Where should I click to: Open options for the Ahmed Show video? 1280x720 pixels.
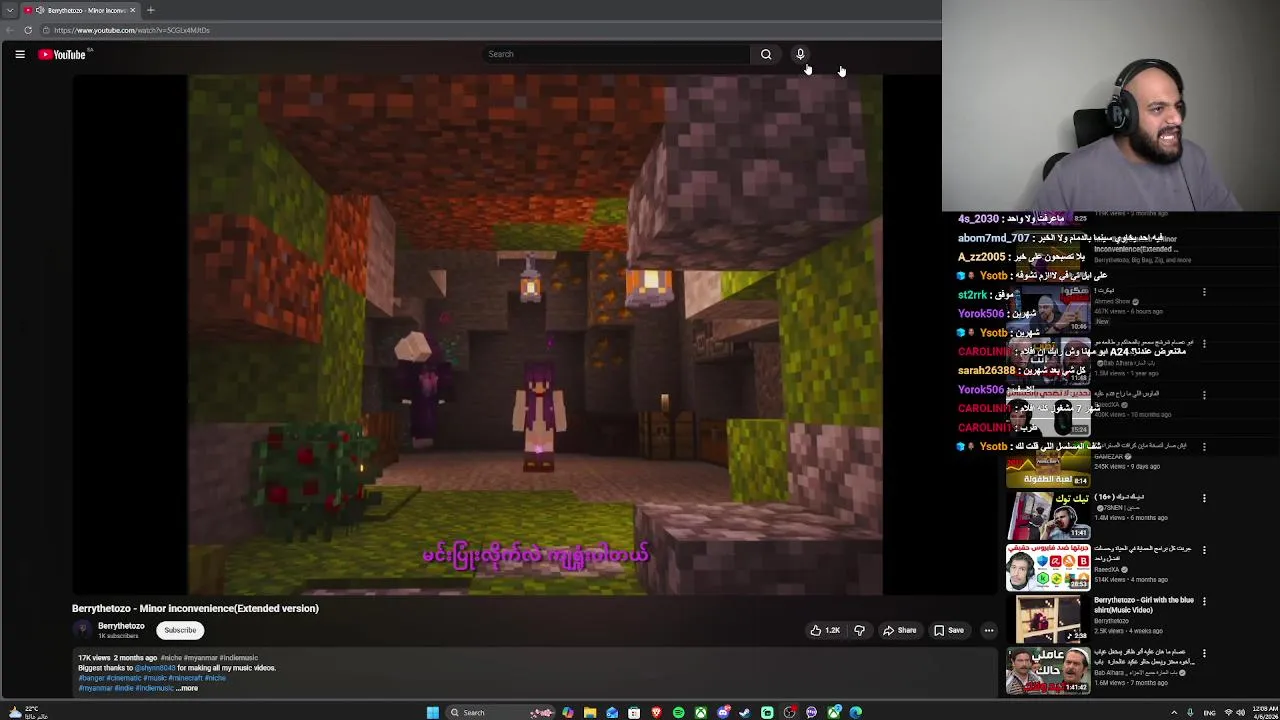(1204, 292)
